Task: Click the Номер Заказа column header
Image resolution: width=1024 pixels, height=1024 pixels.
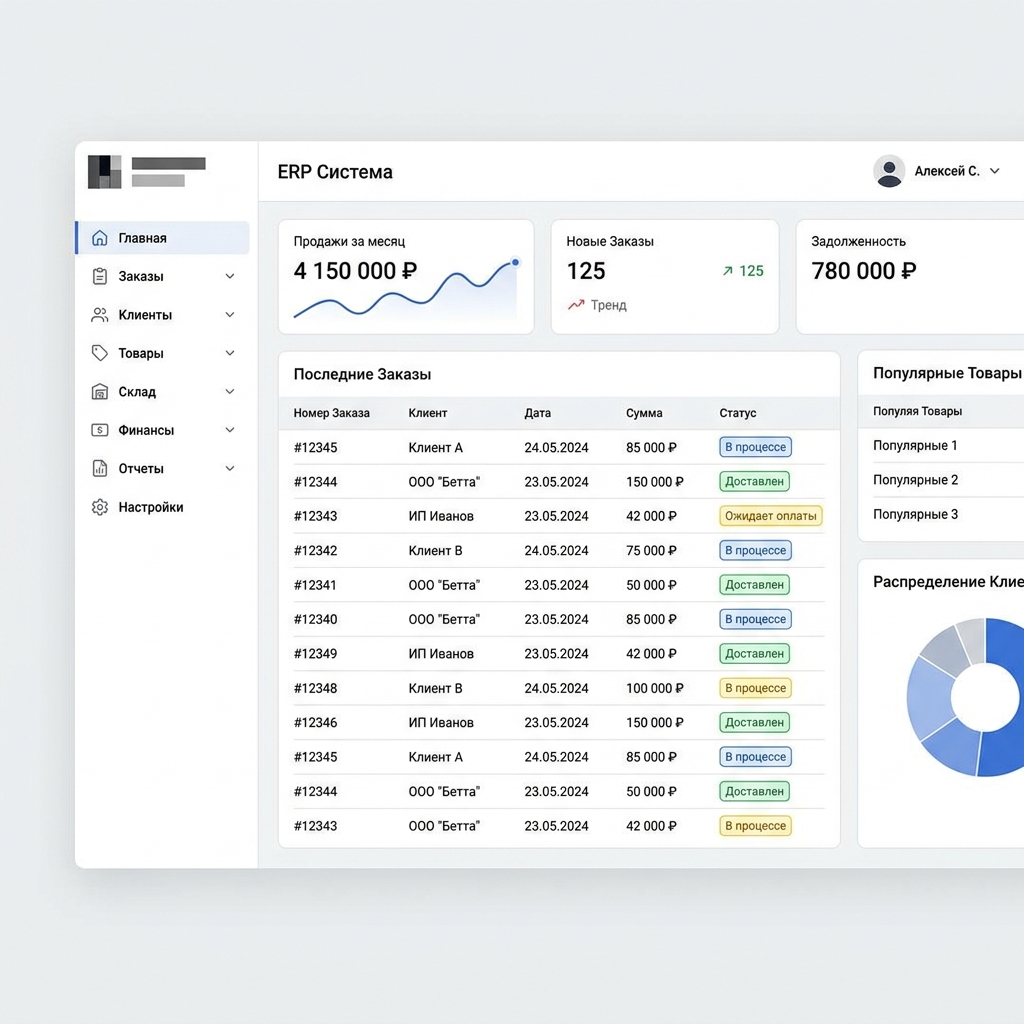Action: point(332,413)
